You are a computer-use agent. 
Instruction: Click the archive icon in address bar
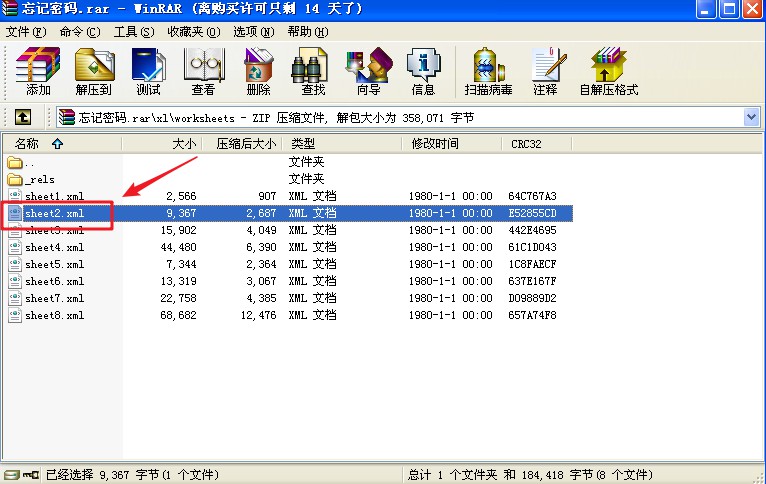(x=66, y=117)
